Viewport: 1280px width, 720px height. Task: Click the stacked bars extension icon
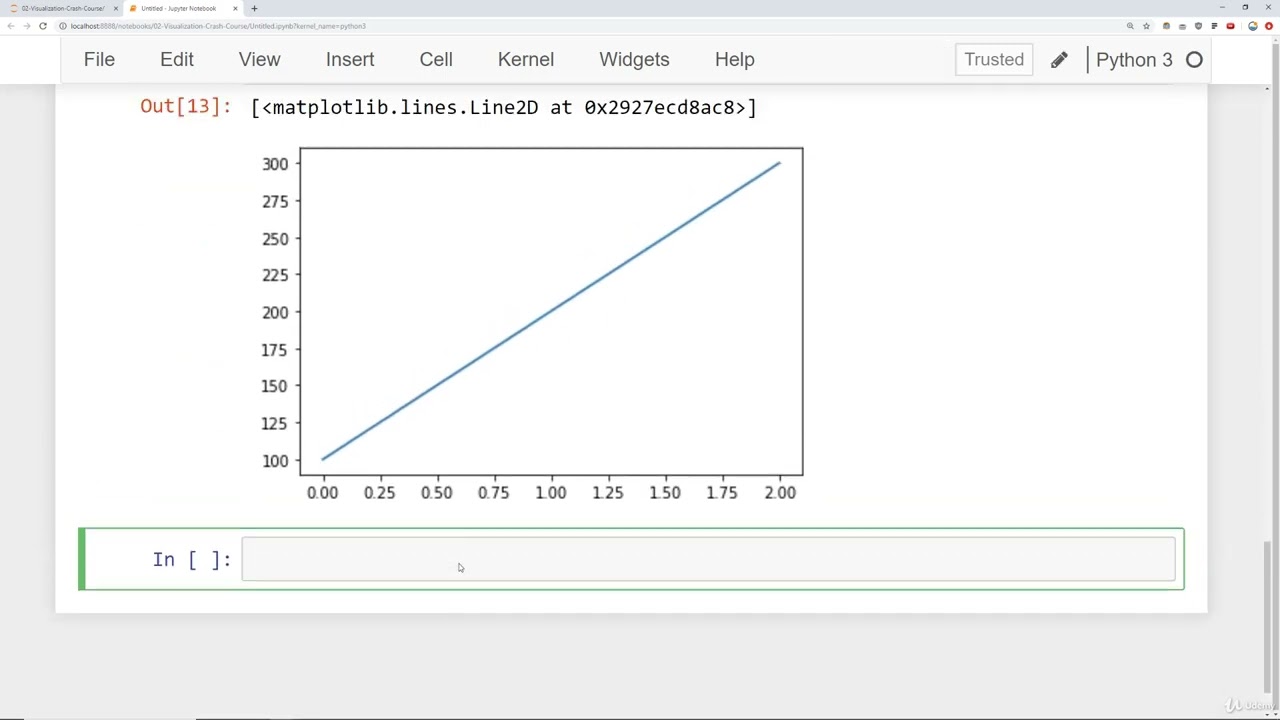coord(1214,26)
